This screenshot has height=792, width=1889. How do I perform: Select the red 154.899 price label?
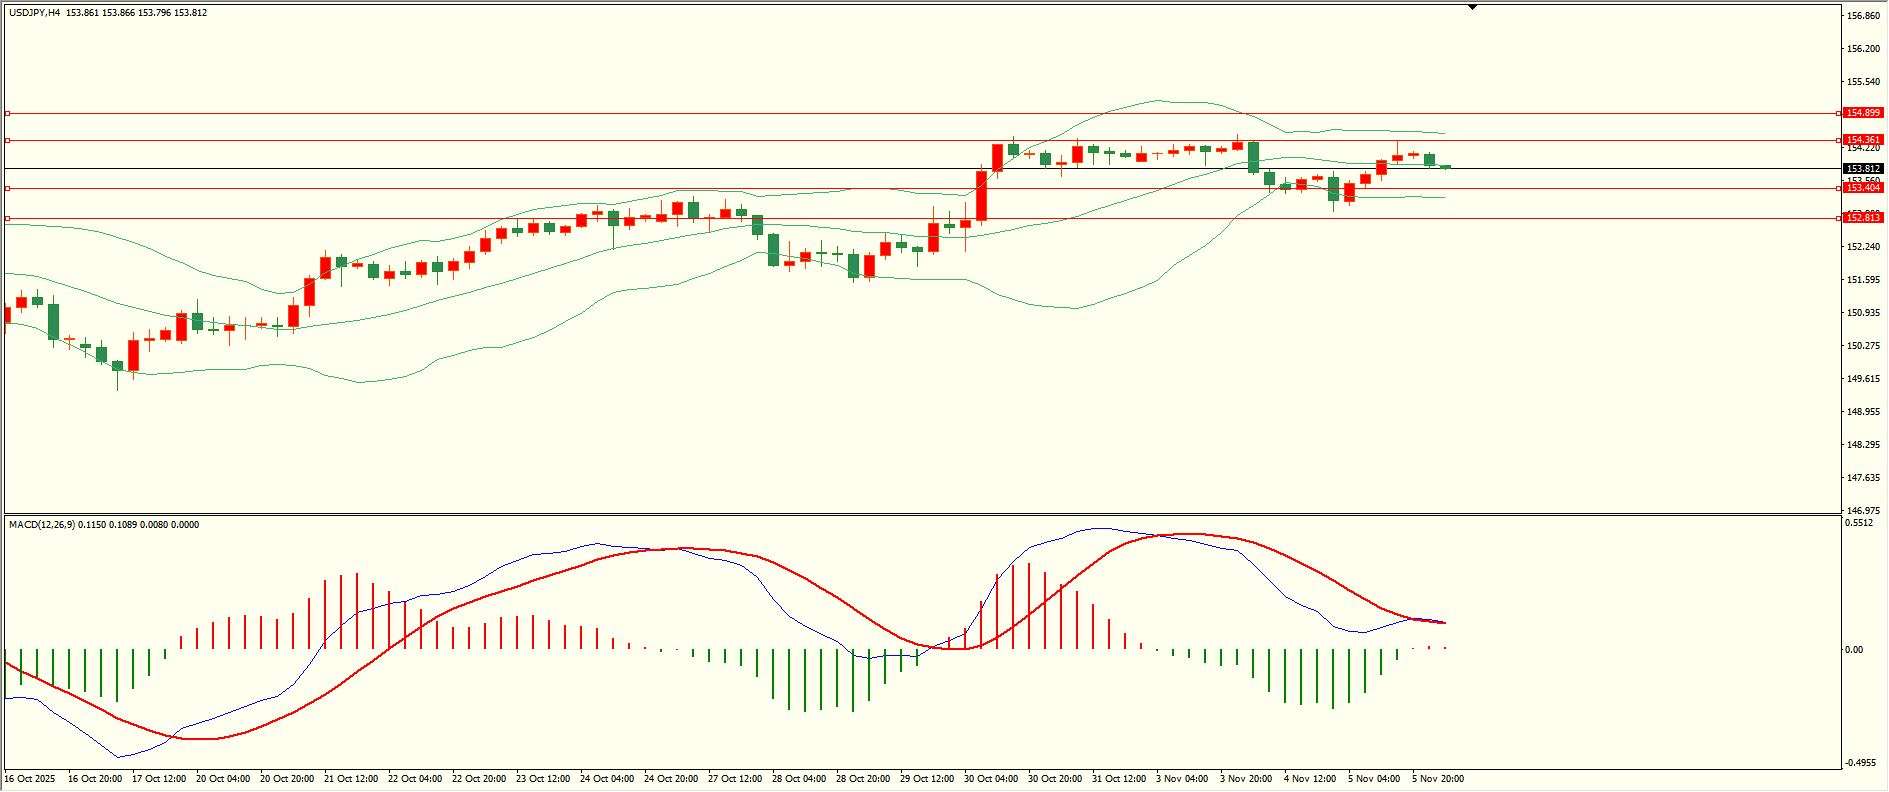click(1864, 113)
